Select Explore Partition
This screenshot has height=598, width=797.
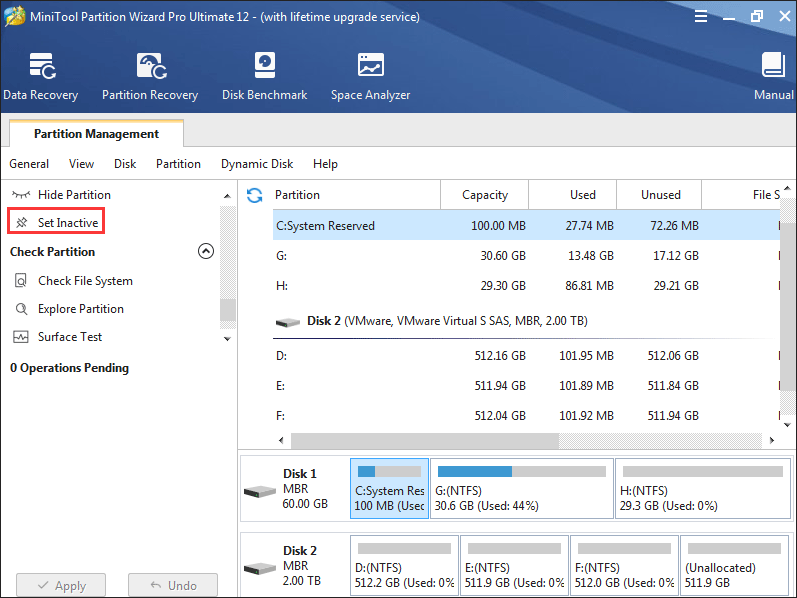pos(81,309)
